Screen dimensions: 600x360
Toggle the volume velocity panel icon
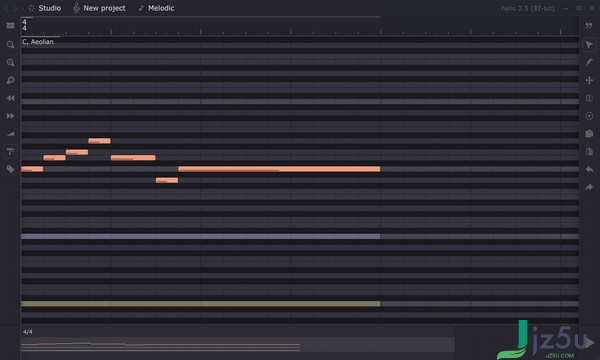10,134
